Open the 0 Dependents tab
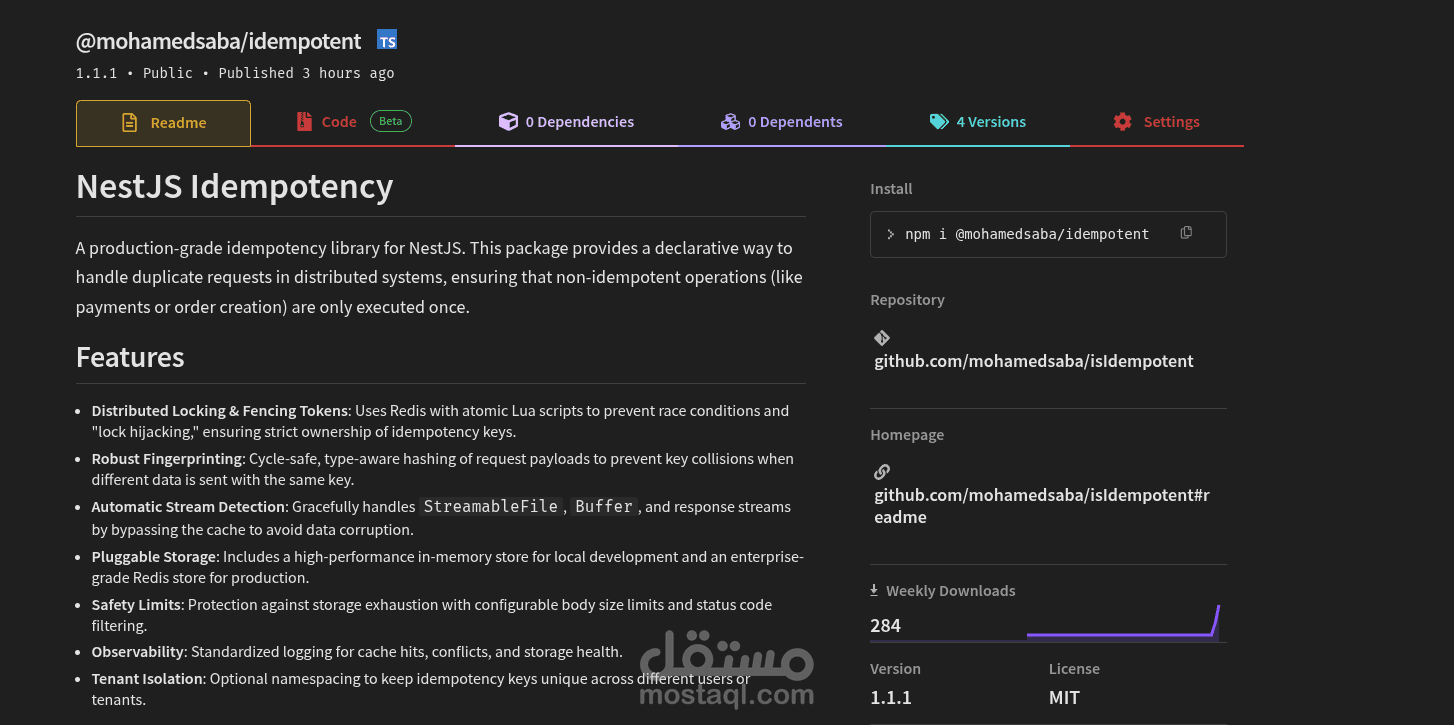1454x725 pixels. tap(781, 123)
